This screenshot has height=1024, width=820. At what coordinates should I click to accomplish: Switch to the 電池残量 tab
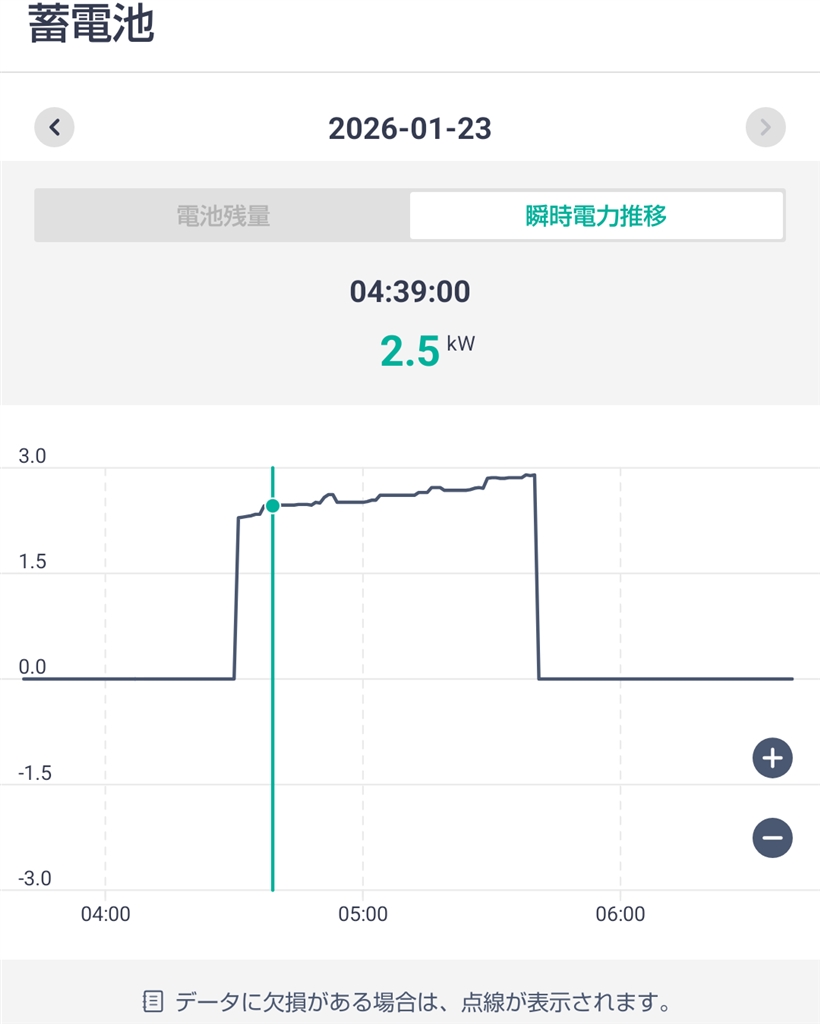(x=223, y=215)
